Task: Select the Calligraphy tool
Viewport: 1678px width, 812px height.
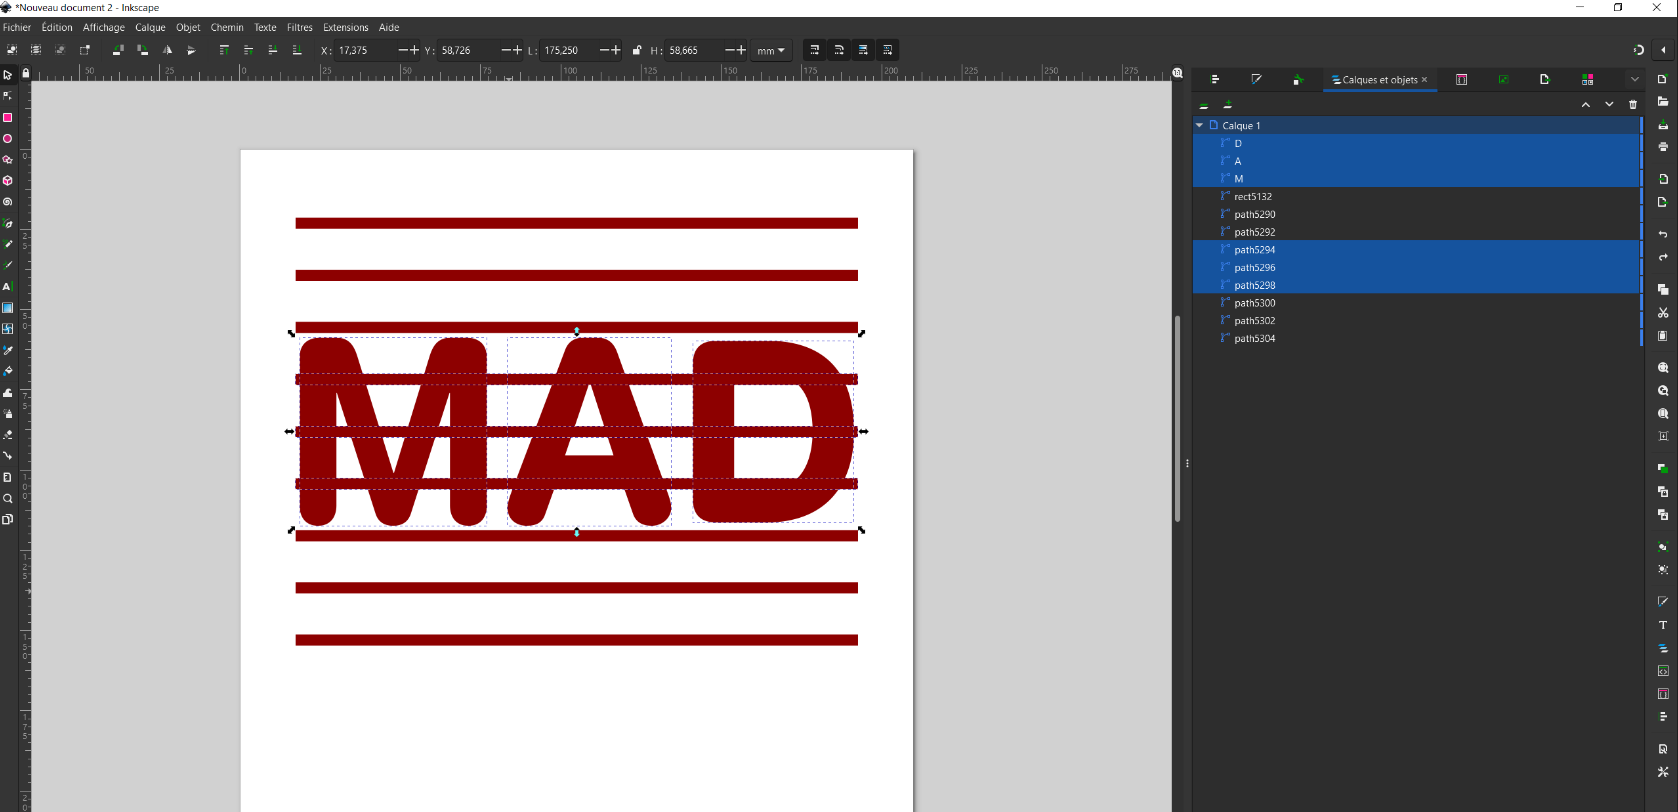Action: (7, 266)
